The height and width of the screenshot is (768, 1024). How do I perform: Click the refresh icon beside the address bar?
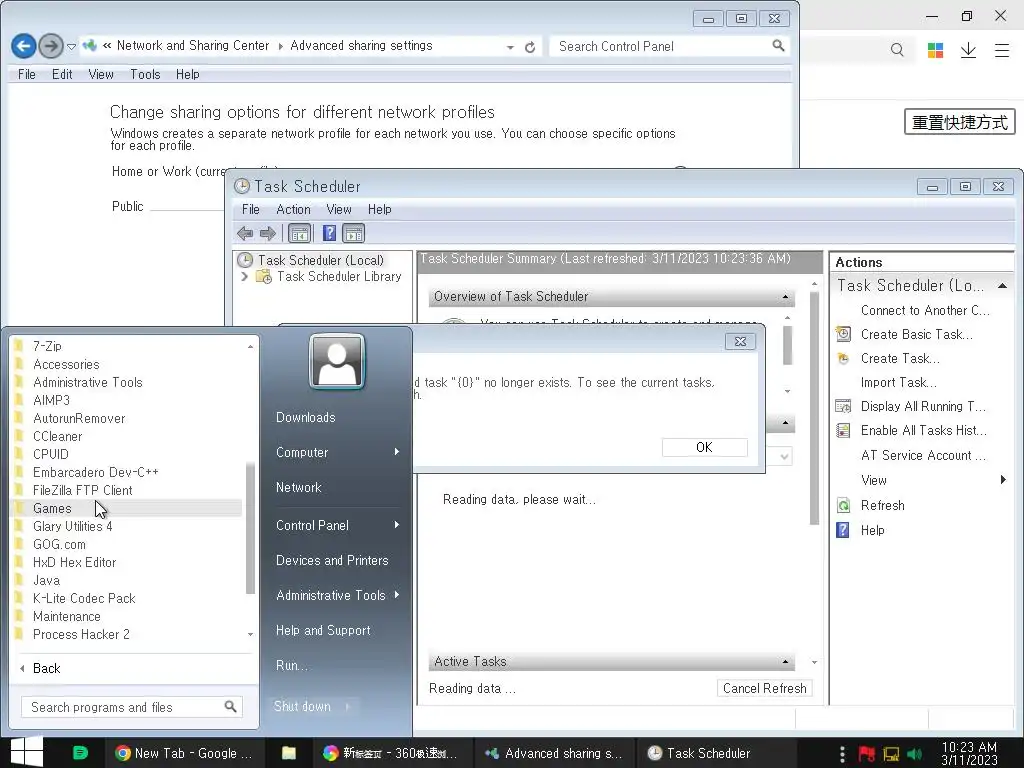pyautogui.click(x=530, y=47)
